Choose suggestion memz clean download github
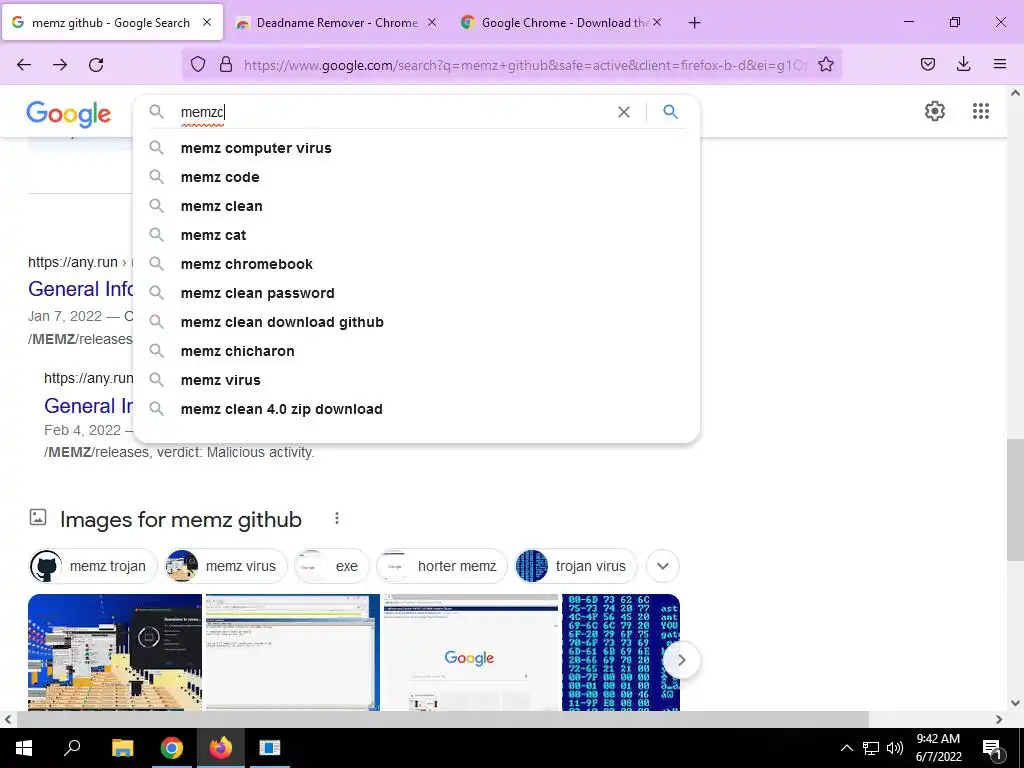The image size is (1024, 768). click(416, 322)
